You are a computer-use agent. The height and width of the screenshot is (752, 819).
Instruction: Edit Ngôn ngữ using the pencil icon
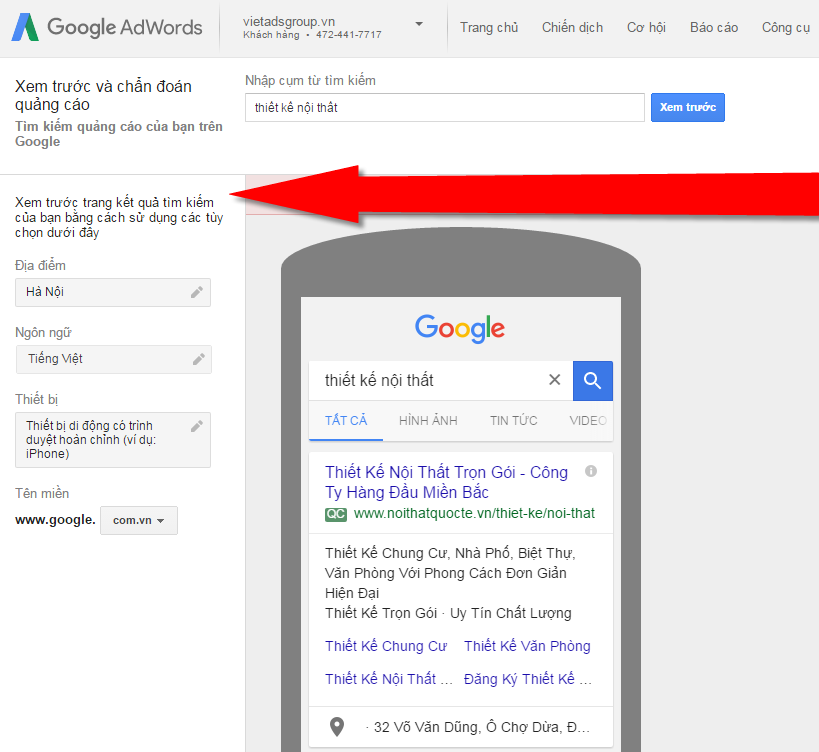coord(197,359)
